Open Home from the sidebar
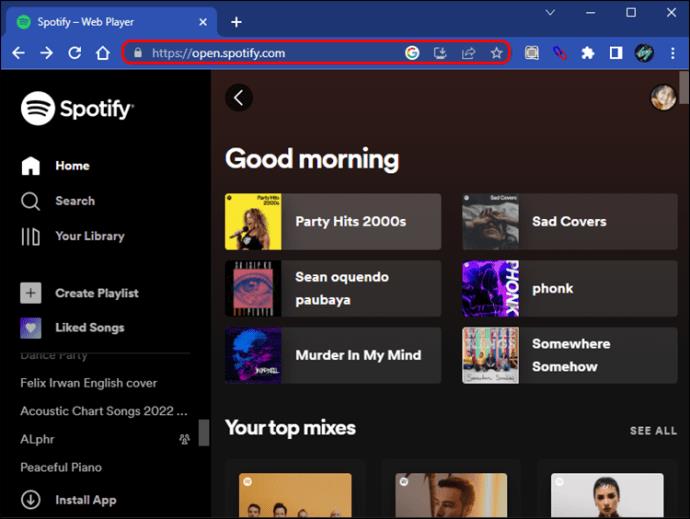Image resolution: width=690 pixels, height=519 pixels. click(55, 166)
